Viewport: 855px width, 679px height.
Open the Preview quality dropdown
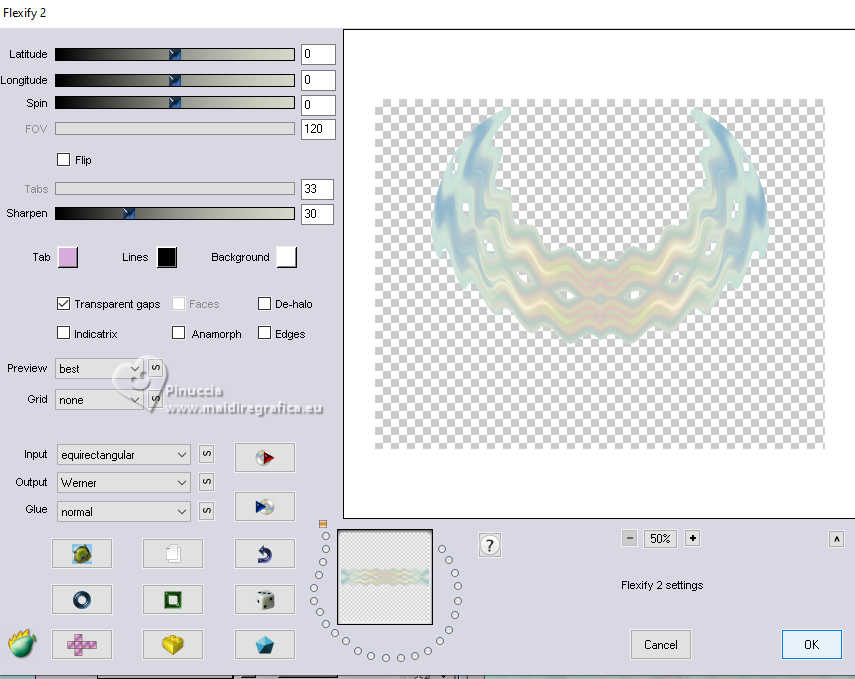100,369
